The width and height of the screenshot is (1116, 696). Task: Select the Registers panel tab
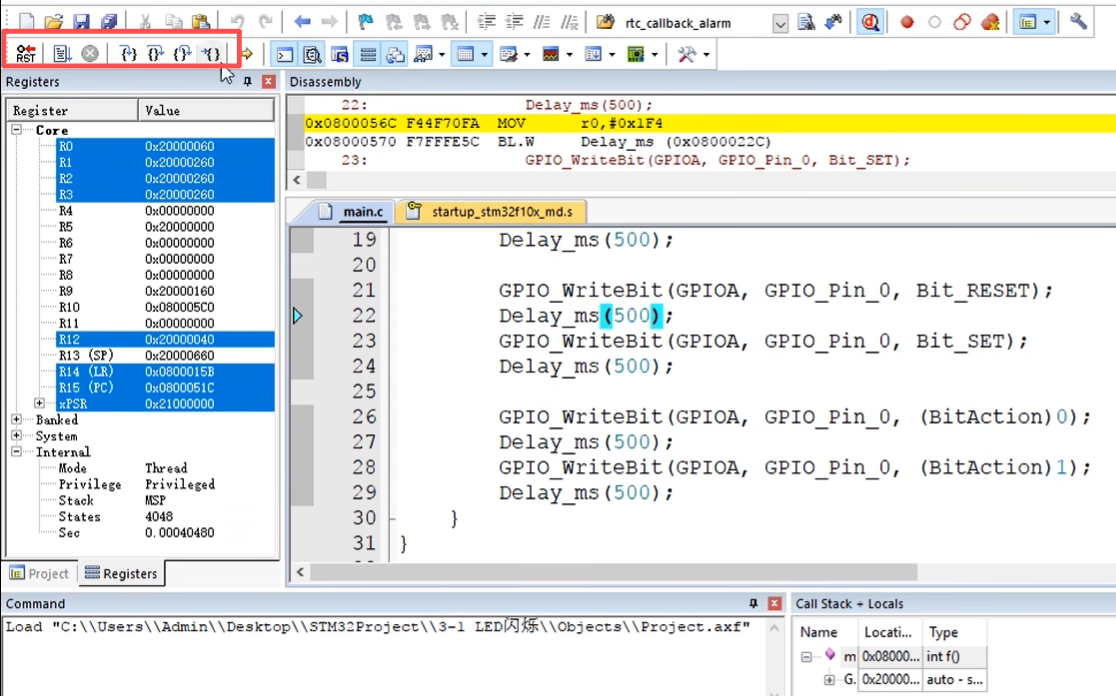click(121, 574)
